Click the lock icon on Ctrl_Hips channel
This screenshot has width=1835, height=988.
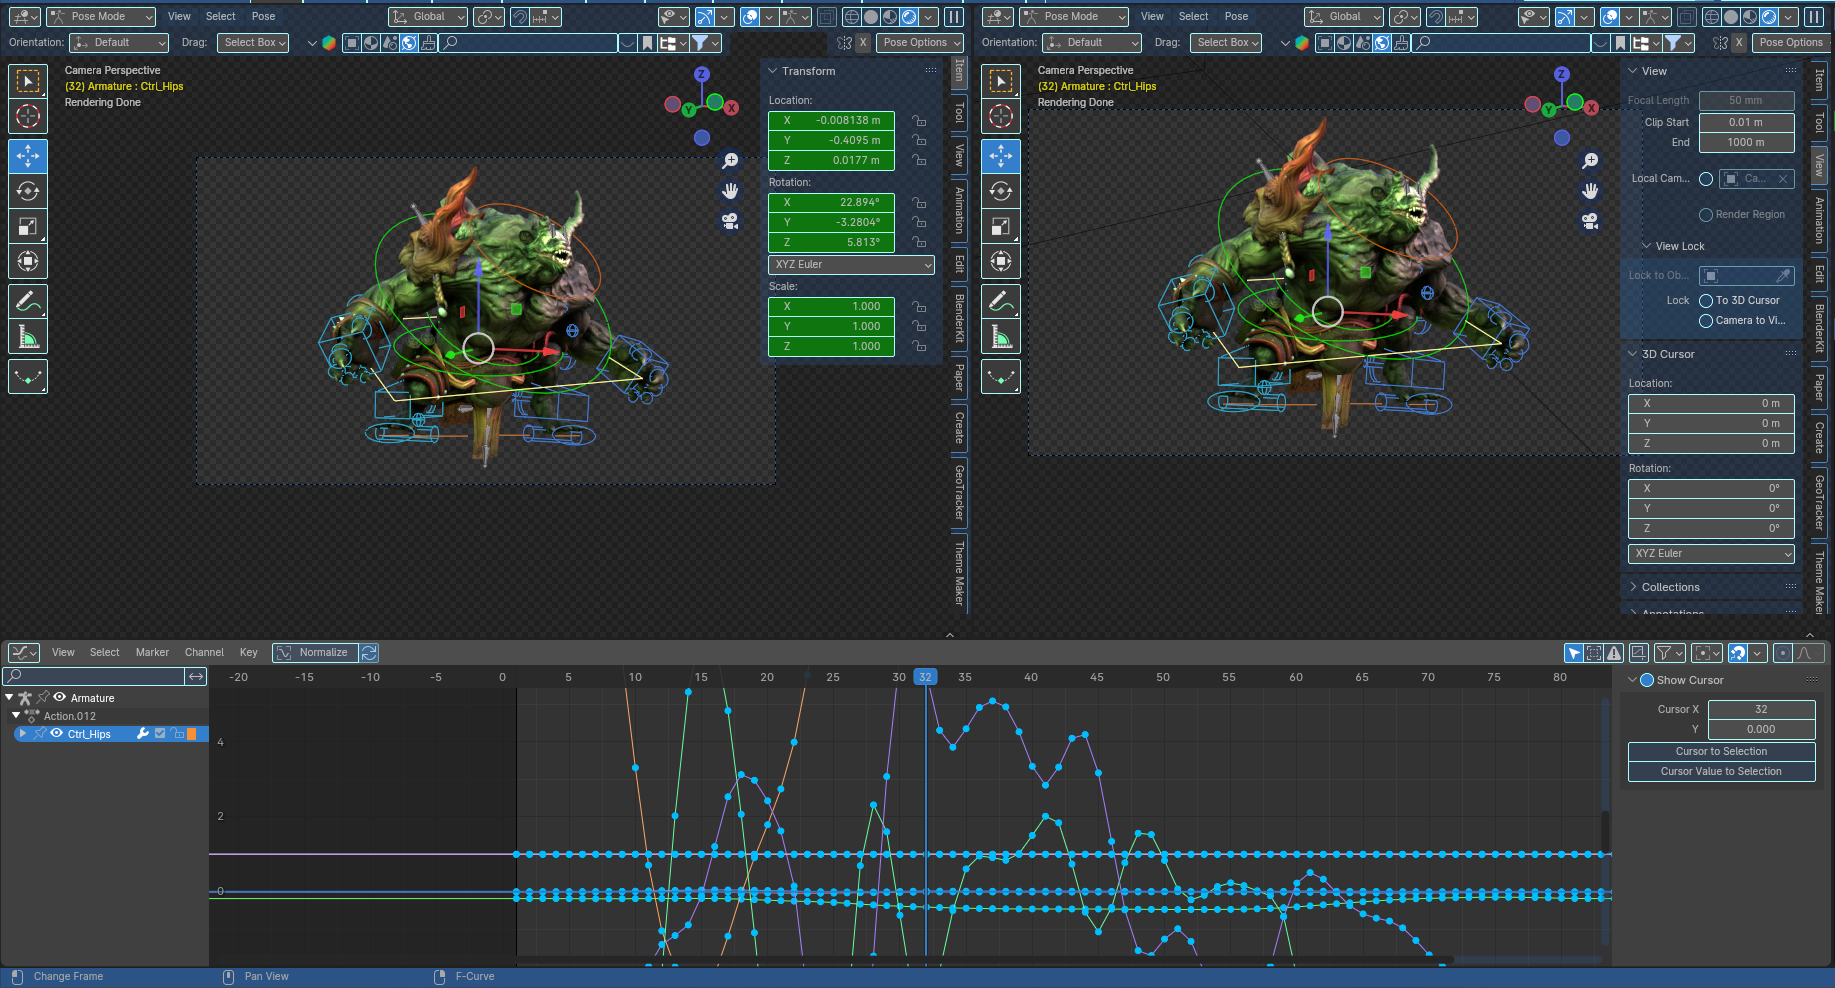pos(176,734)
